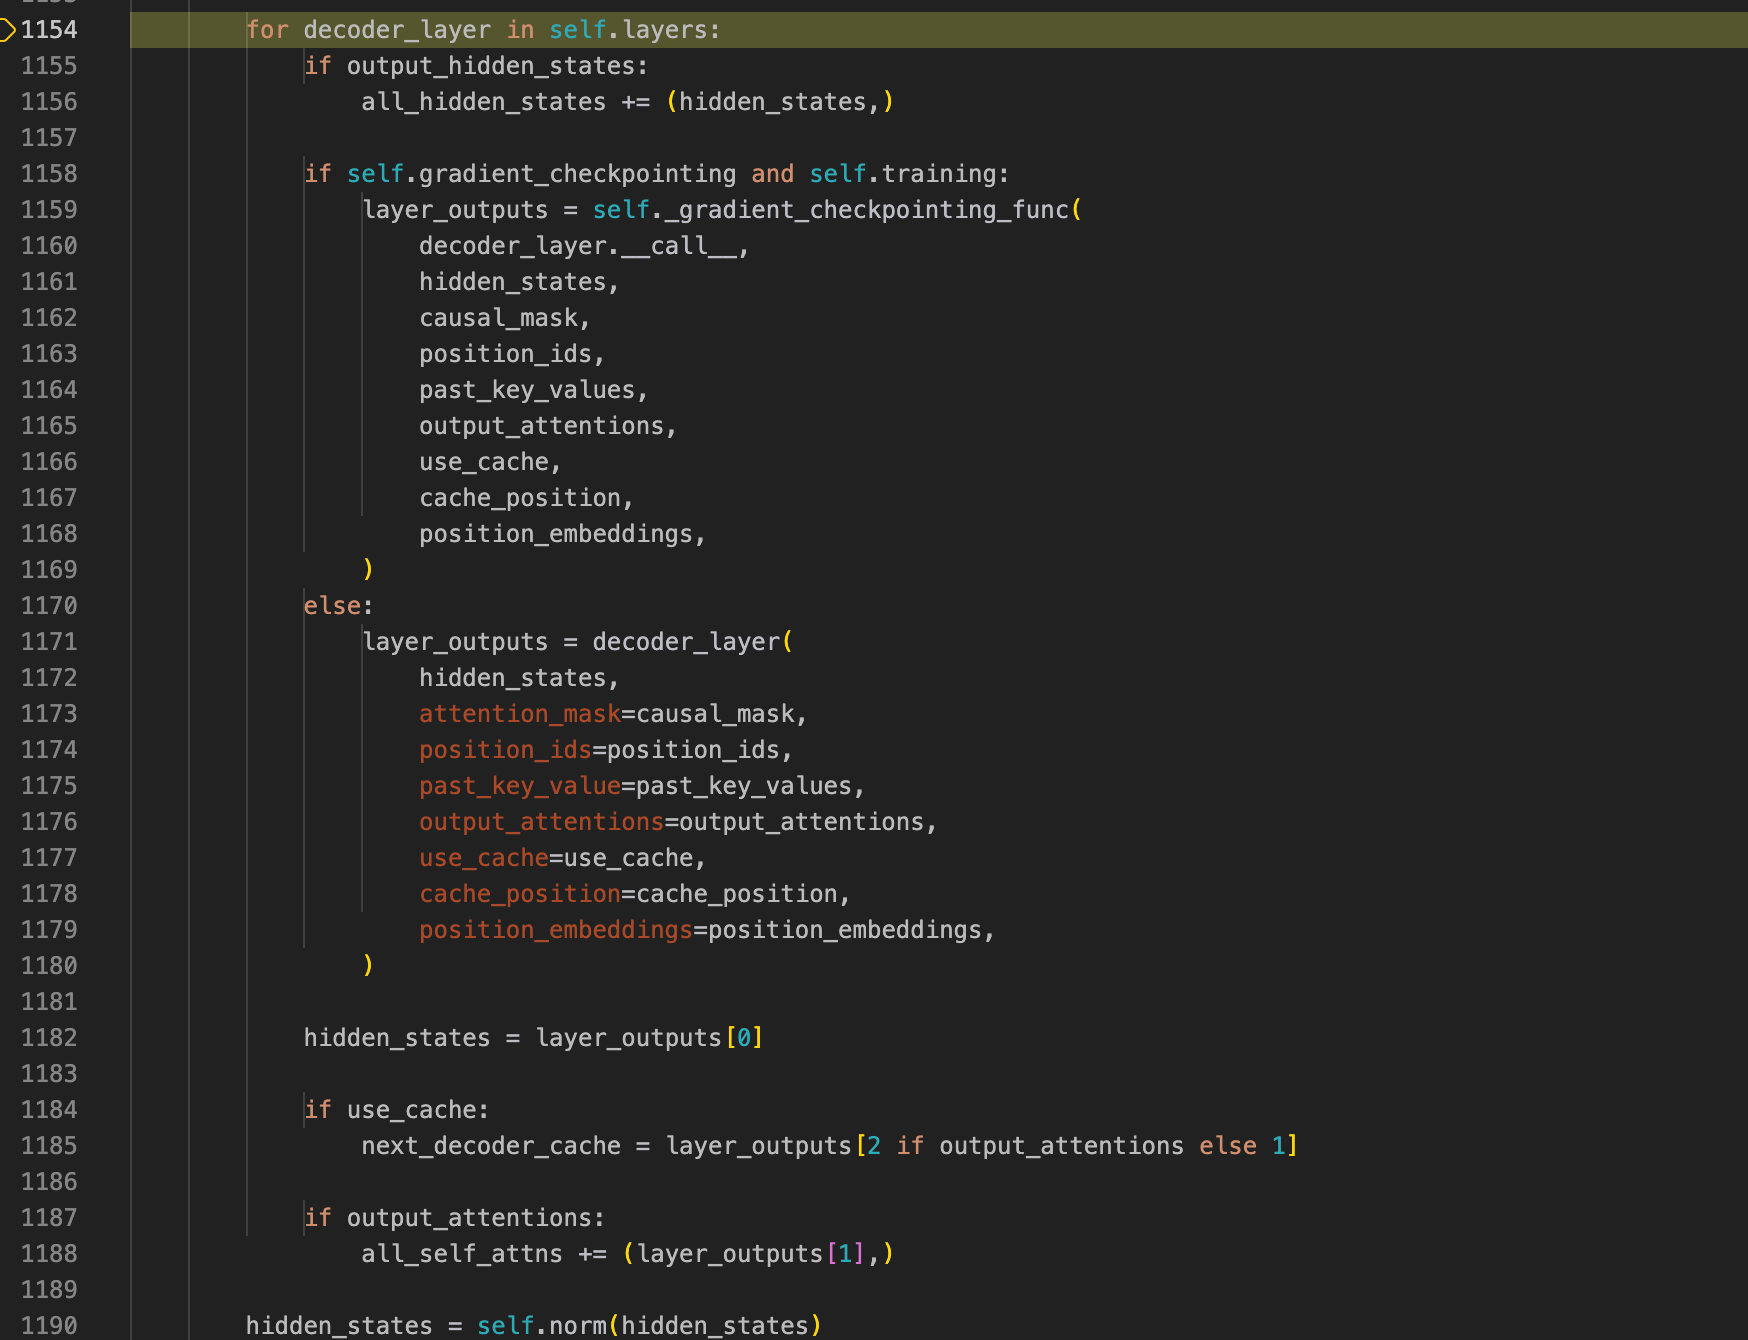The width and height of the screenshot is (1748, 1340).
Task: Place cursor on the highlighted for decoder_layer line
Action: click(482, 30)
